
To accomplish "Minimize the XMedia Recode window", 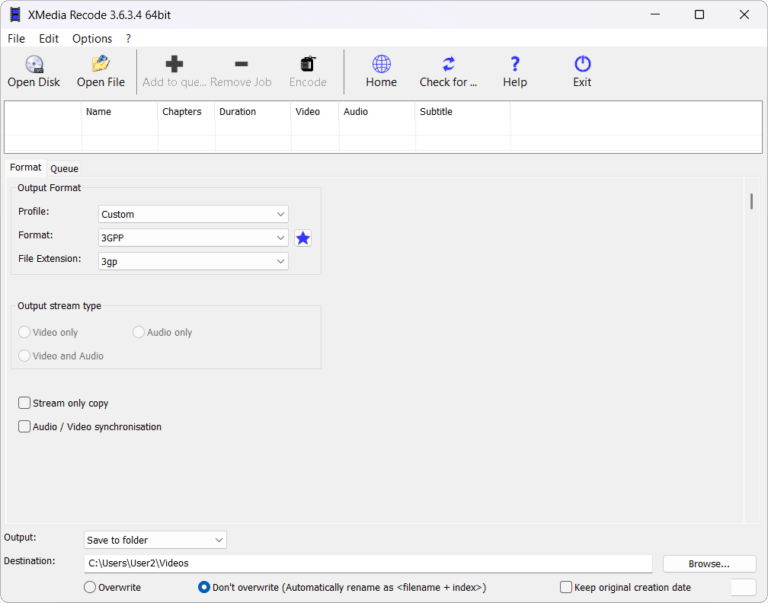I will point(655,15).
